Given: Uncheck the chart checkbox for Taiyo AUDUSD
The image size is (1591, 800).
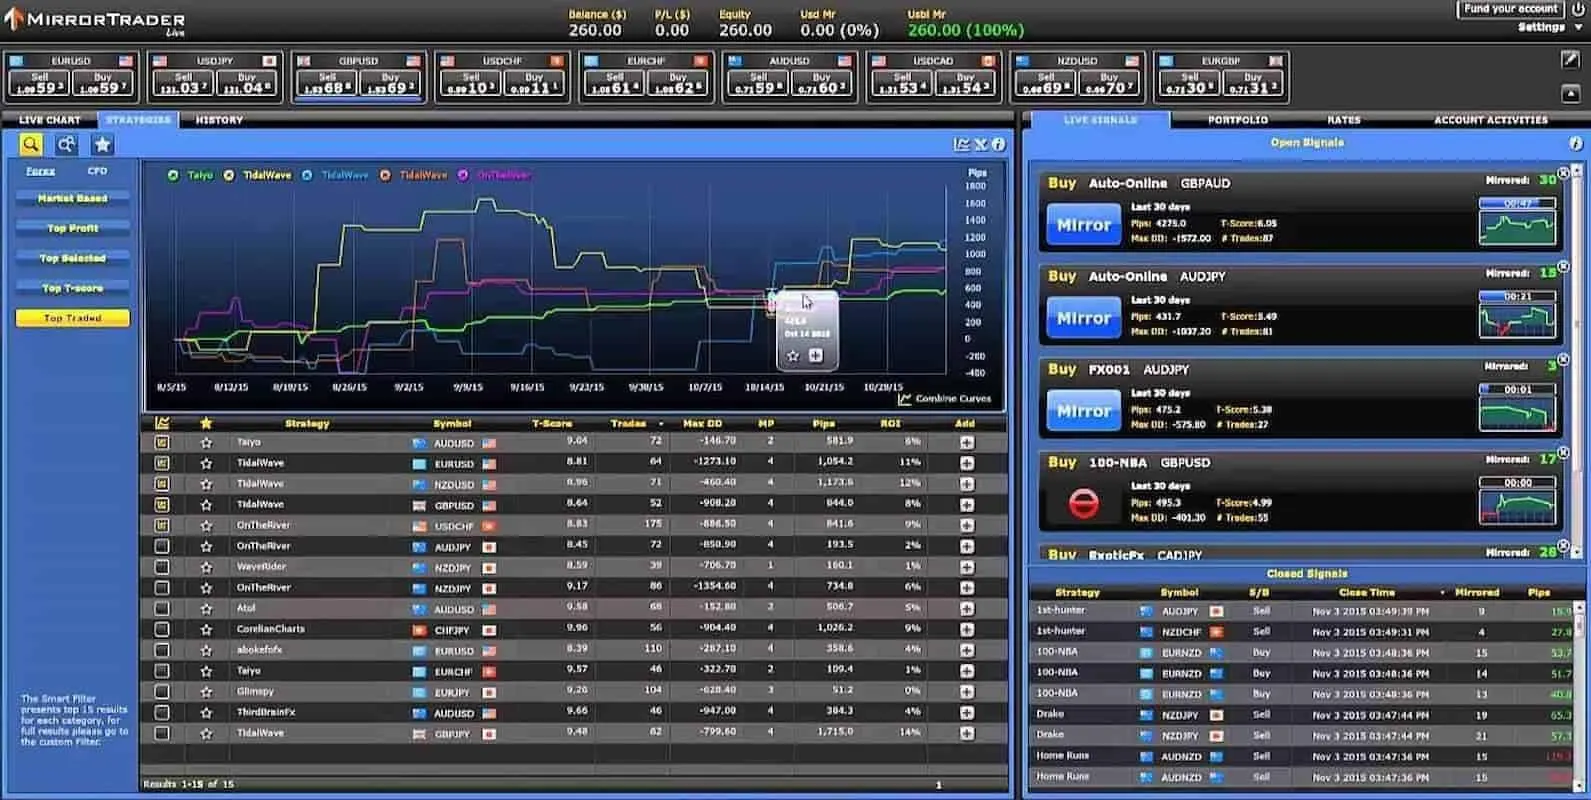Looking at the screenshot, I should pyautogui.click(x=162, y=442).
